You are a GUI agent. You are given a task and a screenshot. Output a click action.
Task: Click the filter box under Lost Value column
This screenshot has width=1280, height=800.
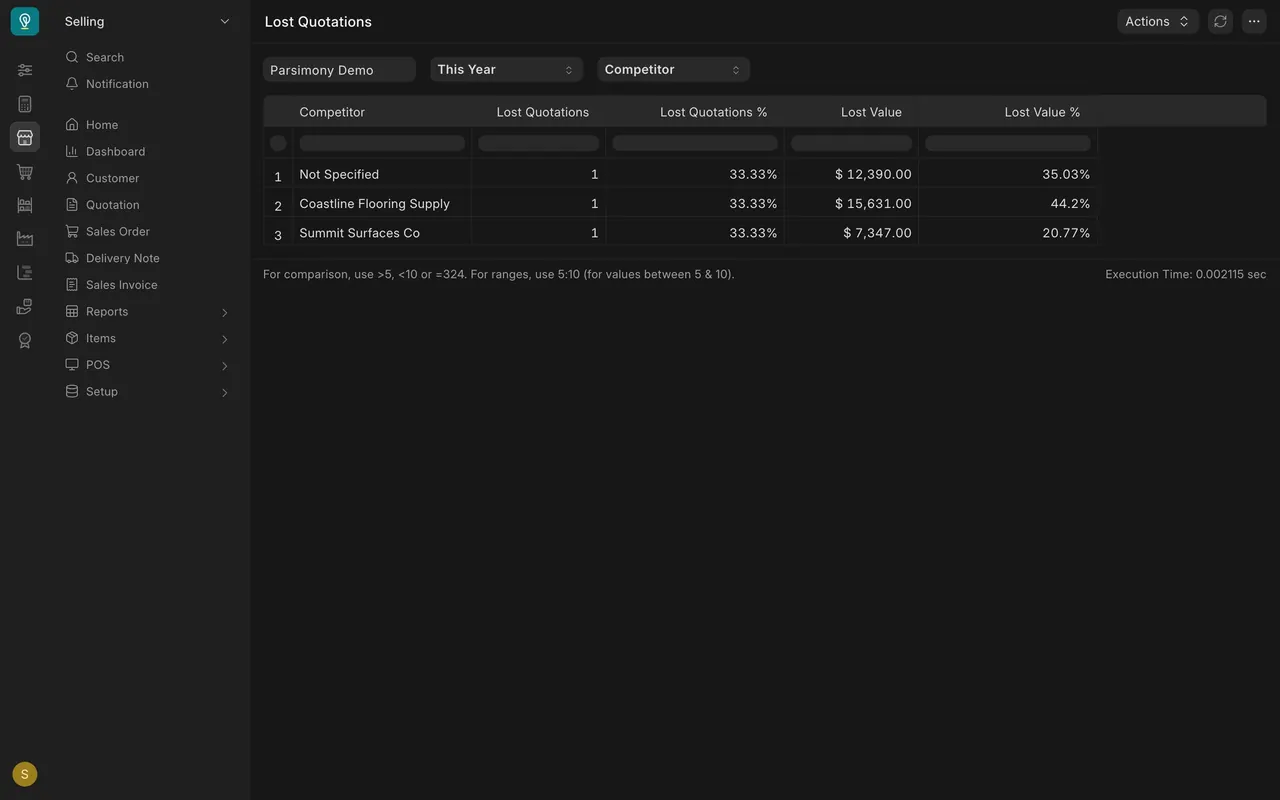pos(851,143)
